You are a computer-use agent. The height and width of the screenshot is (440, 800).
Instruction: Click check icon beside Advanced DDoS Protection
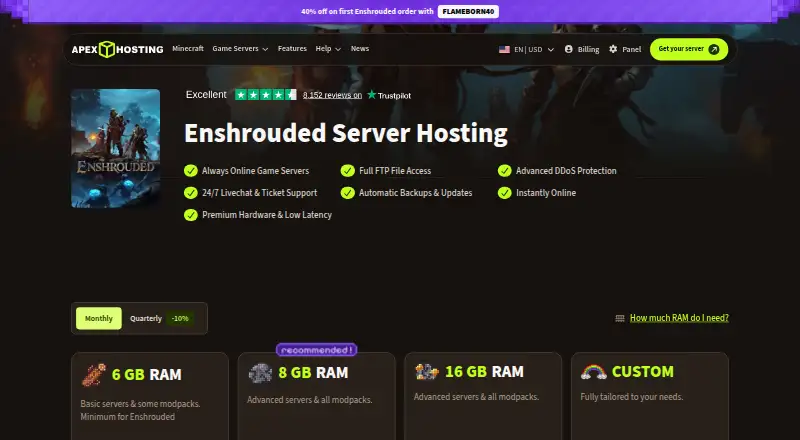(x=505, y=170)
